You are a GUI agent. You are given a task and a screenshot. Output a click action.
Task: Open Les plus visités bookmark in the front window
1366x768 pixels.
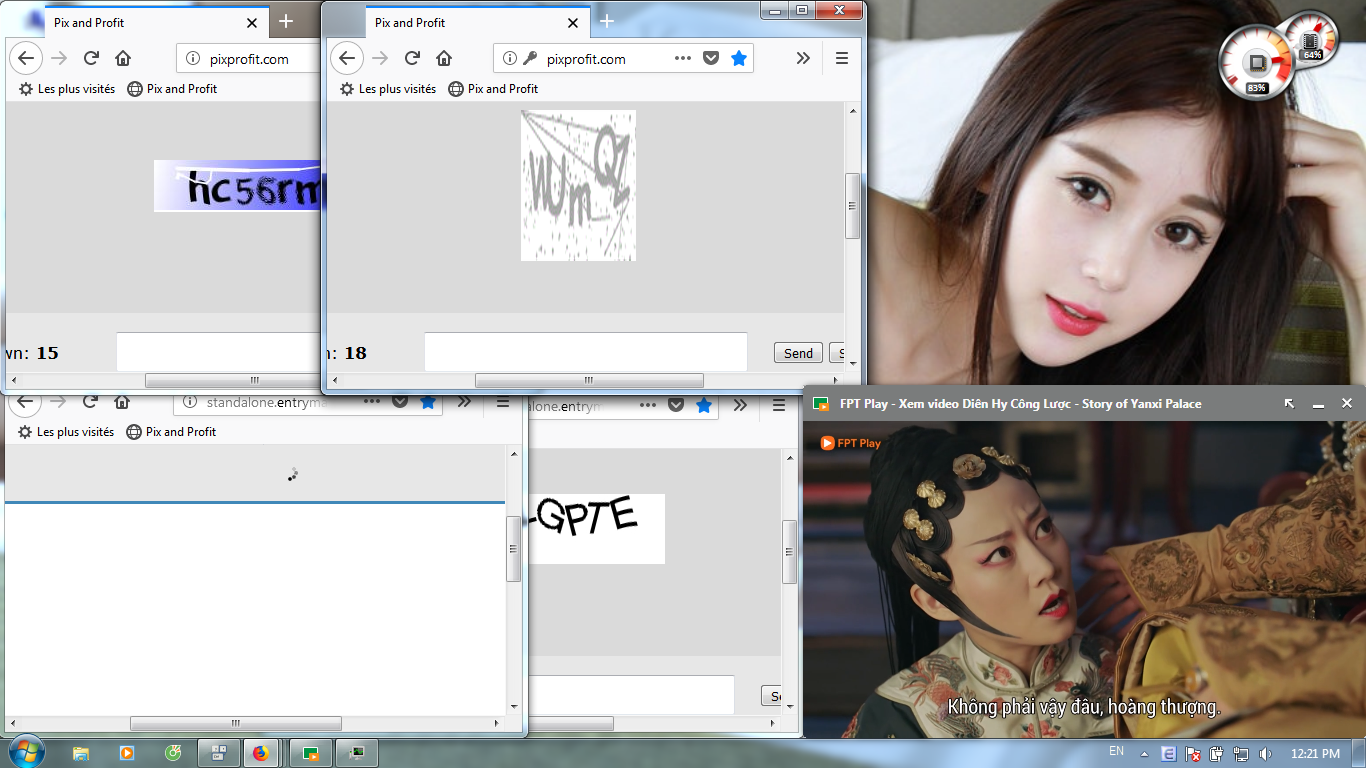click(388, 88)
